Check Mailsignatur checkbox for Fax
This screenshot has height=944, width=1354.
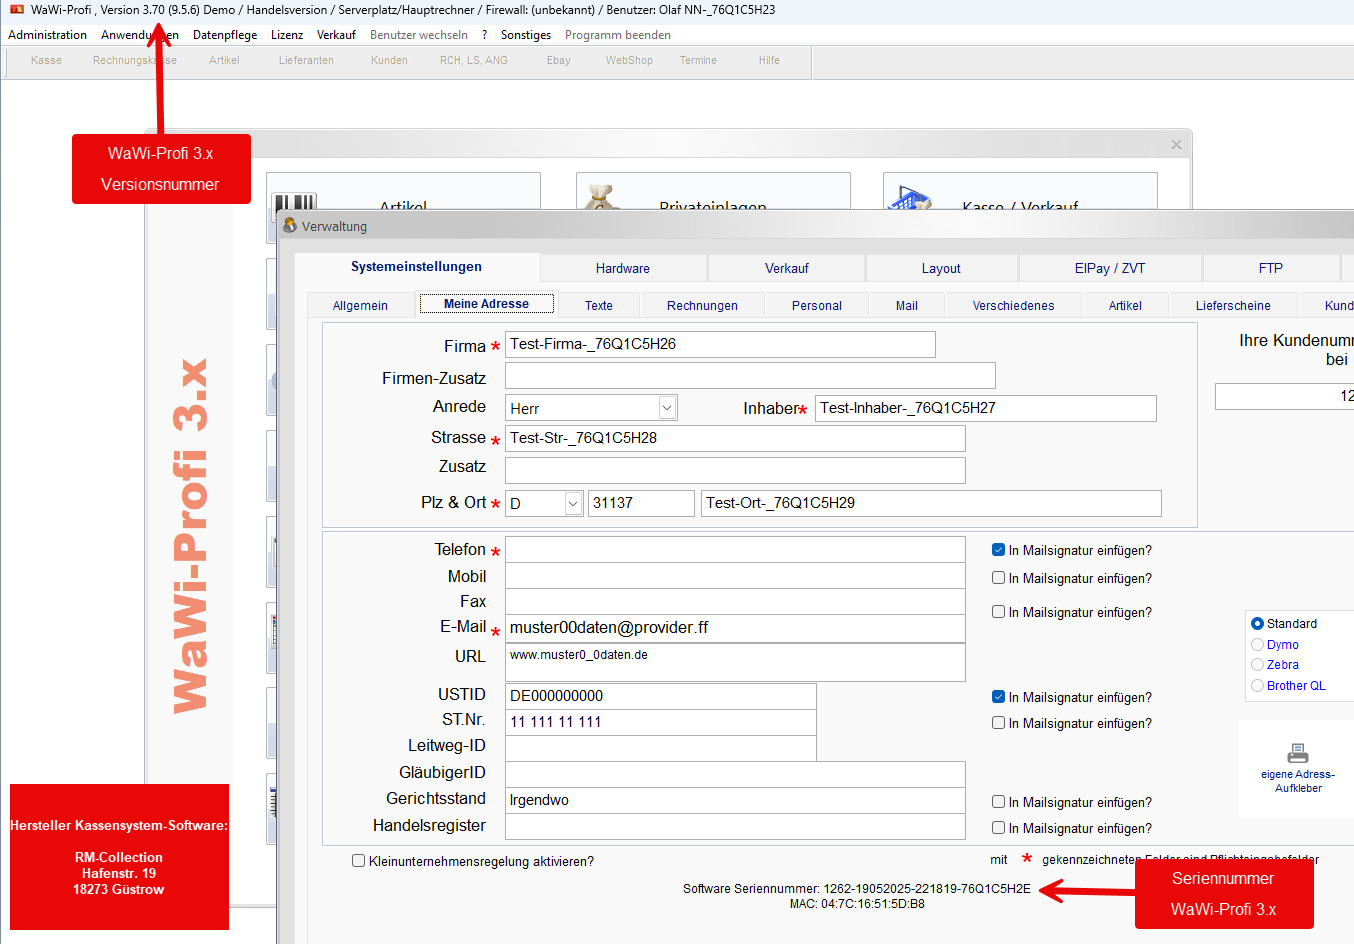tap(998, 612)
